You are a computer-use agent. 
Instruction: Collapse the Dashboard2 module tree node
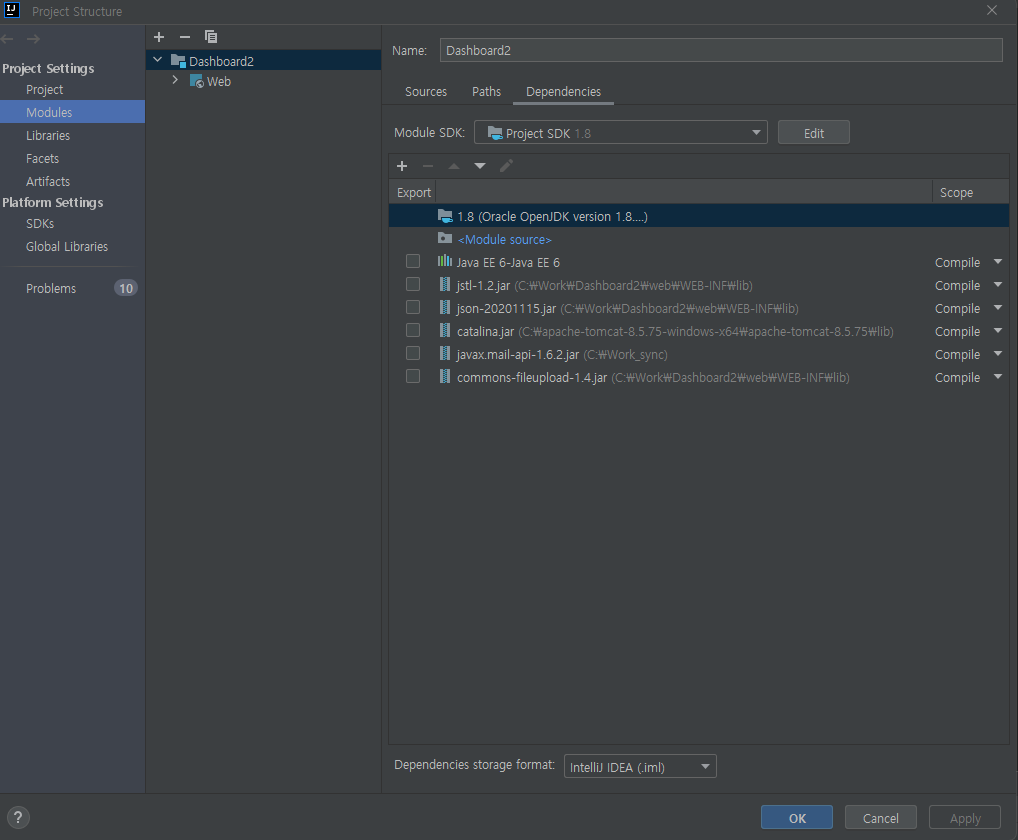(x=157, y=60)
